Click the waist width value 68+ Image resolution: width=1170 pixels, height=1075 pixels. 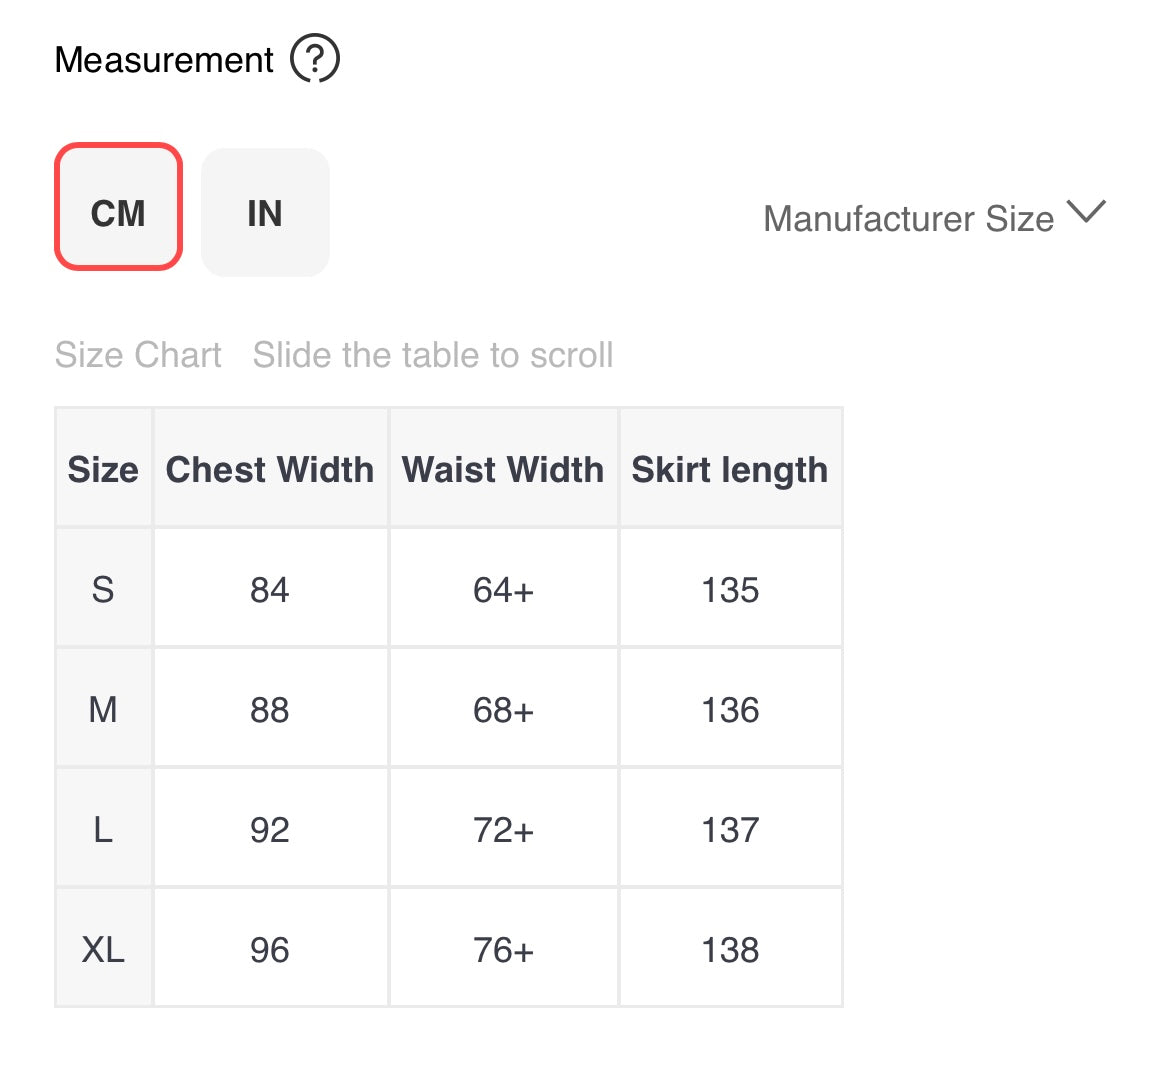coord(503,710)
